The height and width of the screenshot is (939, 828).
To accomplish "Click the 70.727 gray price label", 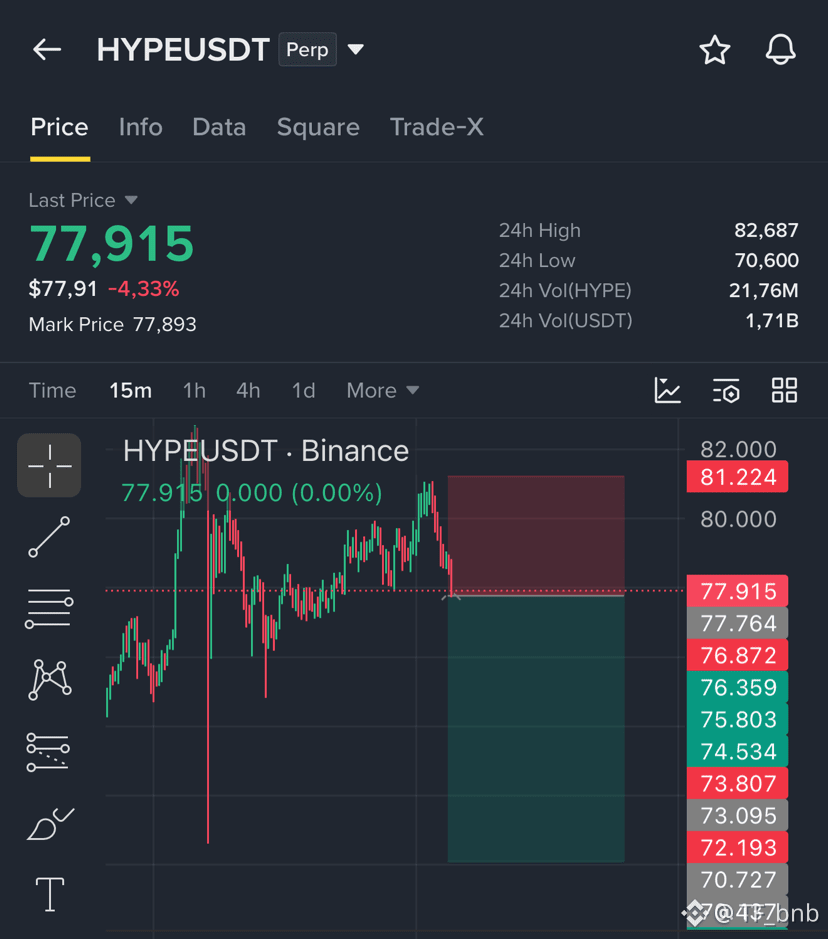I will [x=738, y=880].
